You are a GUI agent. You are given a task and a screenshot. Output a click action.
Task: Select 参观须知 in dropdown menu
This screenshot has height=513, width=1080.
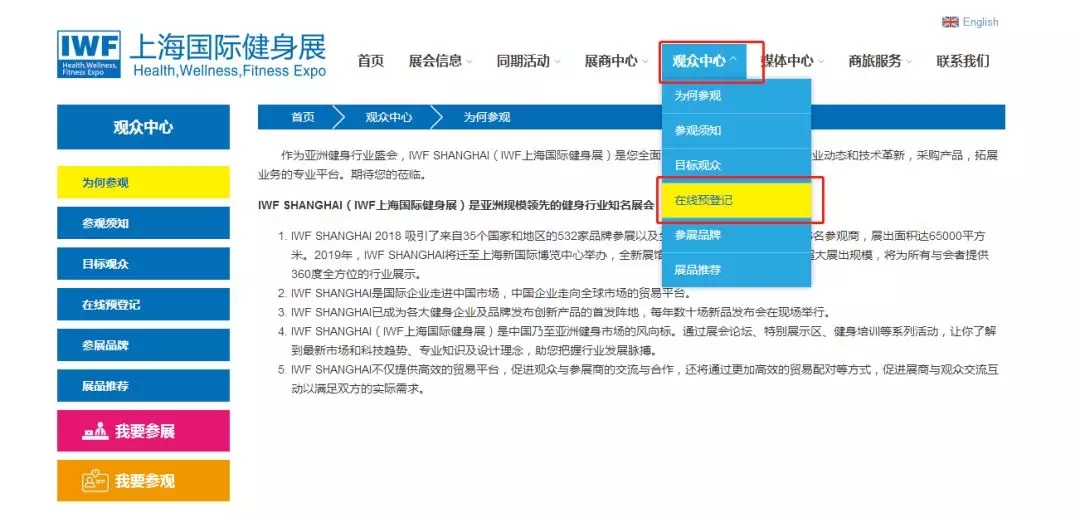point(736,131)
